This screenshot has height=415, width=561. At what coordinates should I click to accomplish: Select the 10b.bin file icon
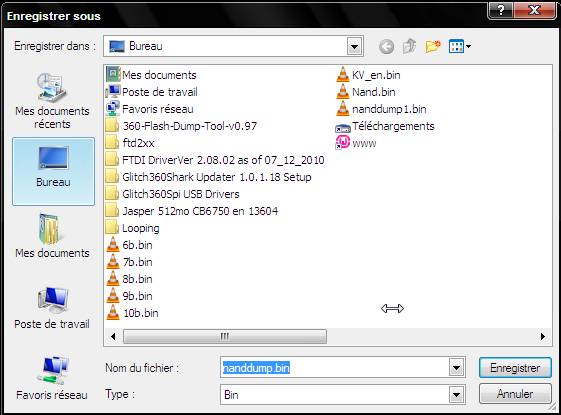pos(113,312)
